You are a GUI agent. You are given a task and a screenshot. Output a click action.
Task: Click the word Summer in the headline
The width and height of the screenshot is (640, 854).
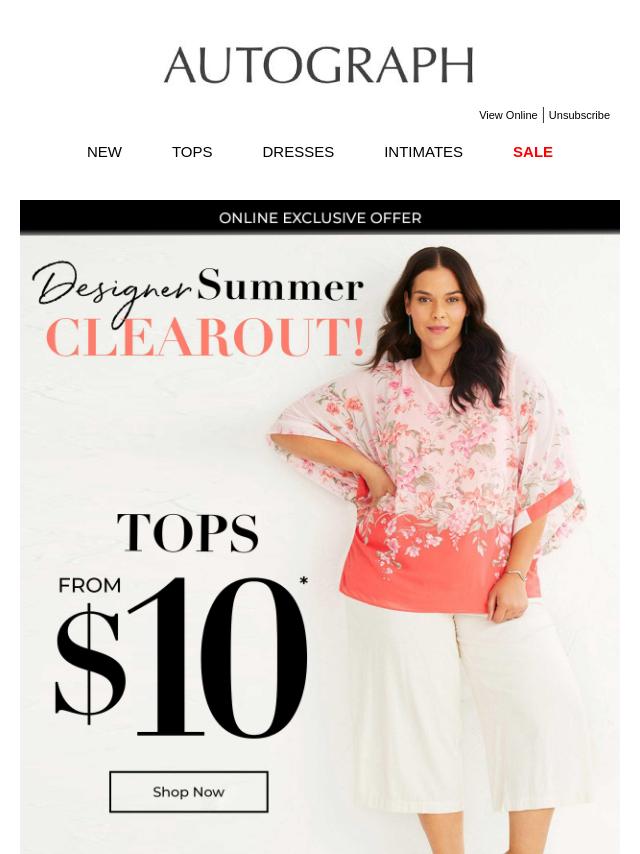[280, 285]
